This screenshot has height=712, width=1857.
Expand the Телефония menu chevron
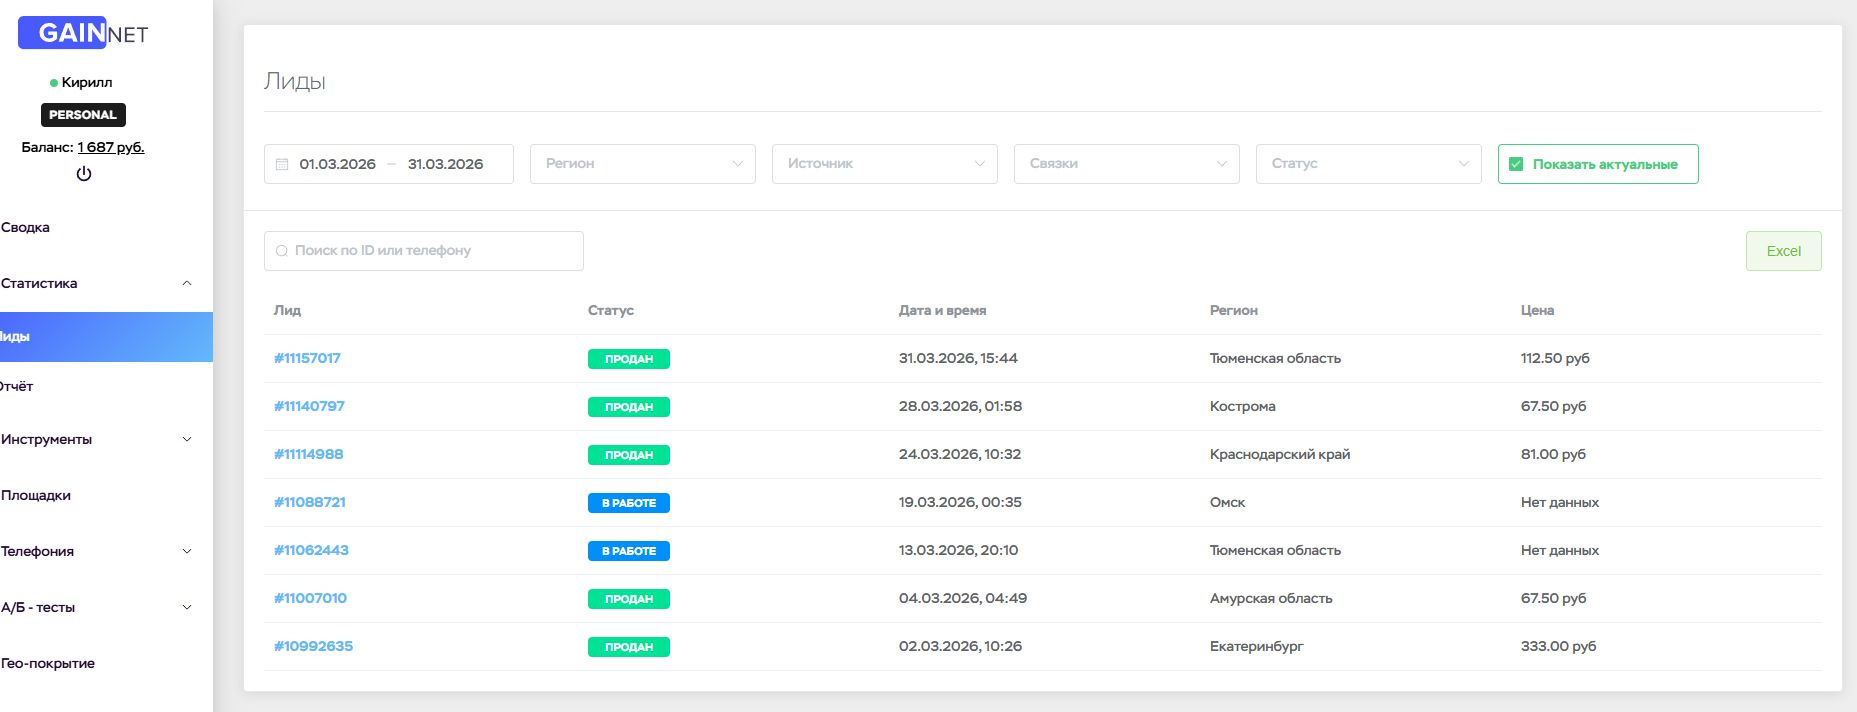[x=187, y=551]
